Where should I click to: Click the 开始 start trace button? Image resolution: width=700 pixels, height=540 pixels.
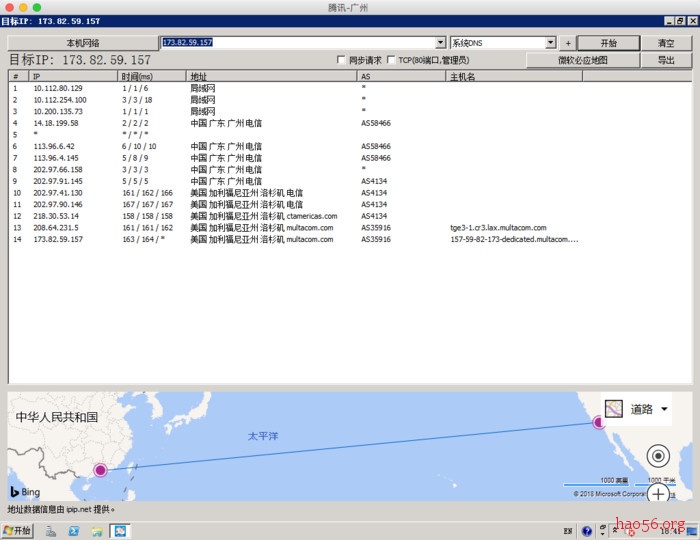tap(608, 43)
